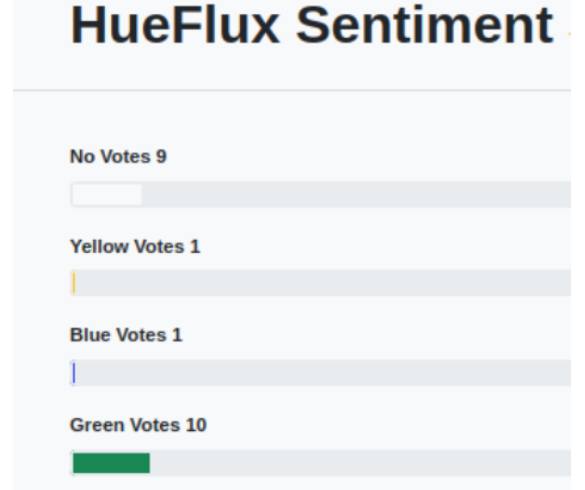The width and height of the screenshot is (585, 490).
Task: Click the number 10 in Green Votes
Action: [x=196, y=425]
